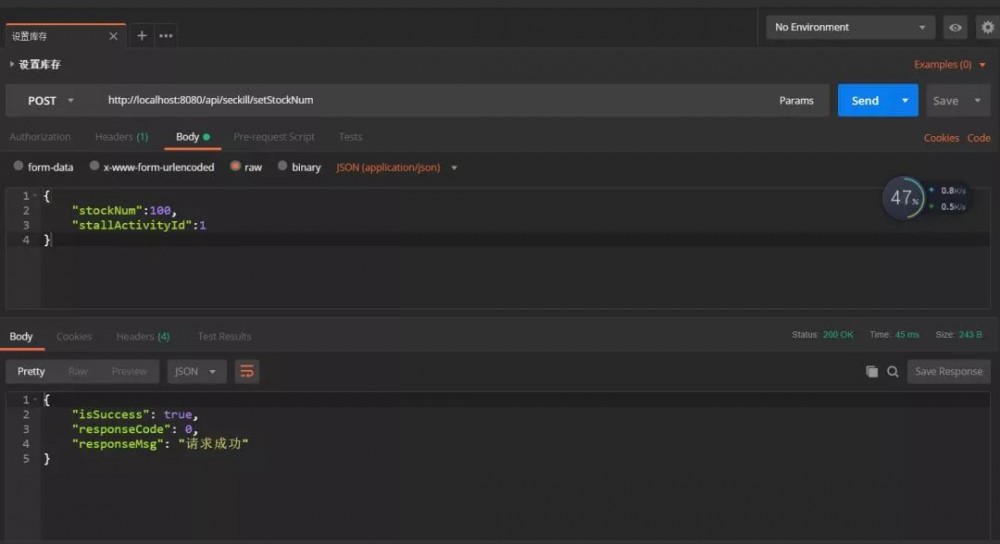The height and width of the screenshot is (544, 1000).
Task: Open the tab options ellipsis menu
Action: click(166, 36)
